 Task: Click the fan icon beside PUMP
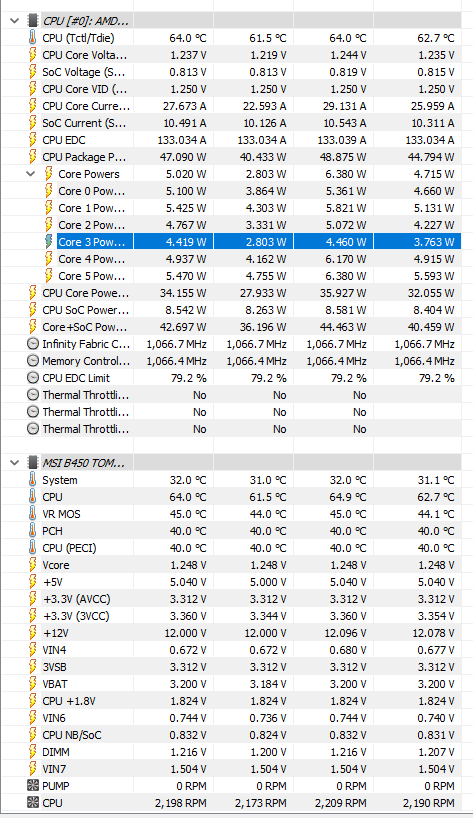point(32,786)
